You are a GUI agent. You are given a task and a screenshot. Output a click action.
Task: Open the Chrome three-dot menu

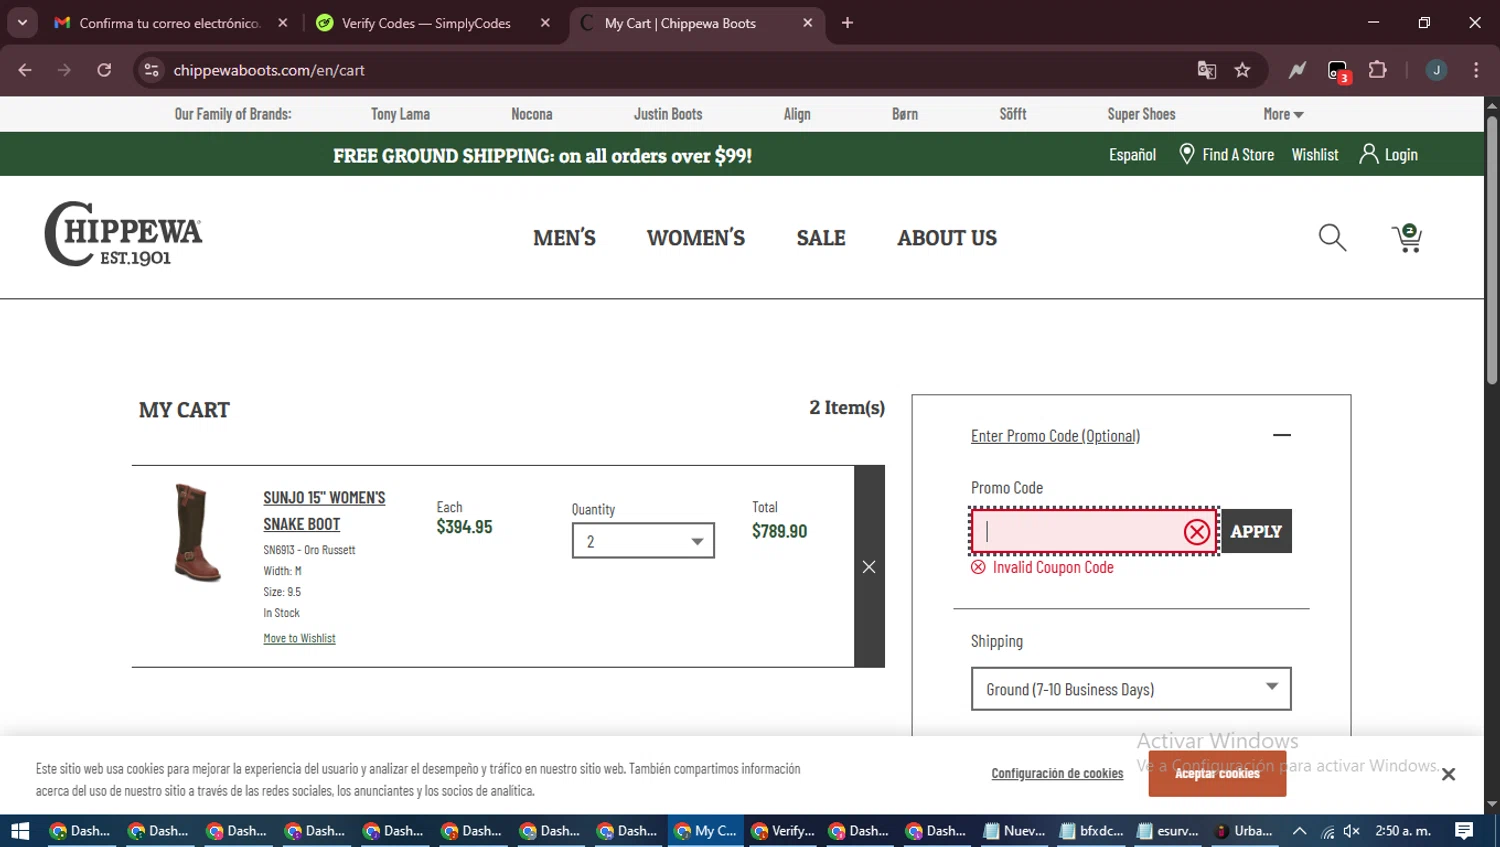click(1476, 70)
